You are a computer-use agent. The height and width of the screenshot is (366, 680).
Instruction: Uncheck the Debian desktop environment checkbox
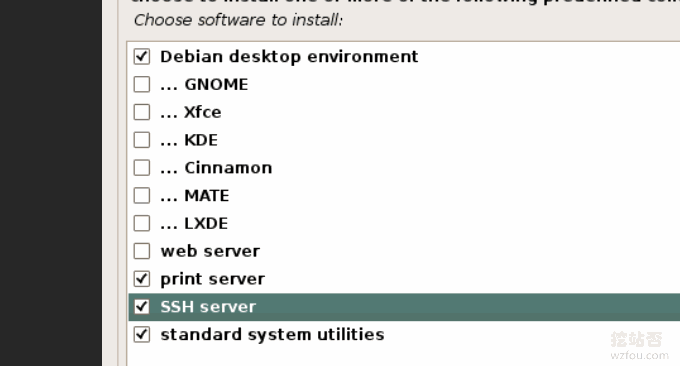[142, 57]
